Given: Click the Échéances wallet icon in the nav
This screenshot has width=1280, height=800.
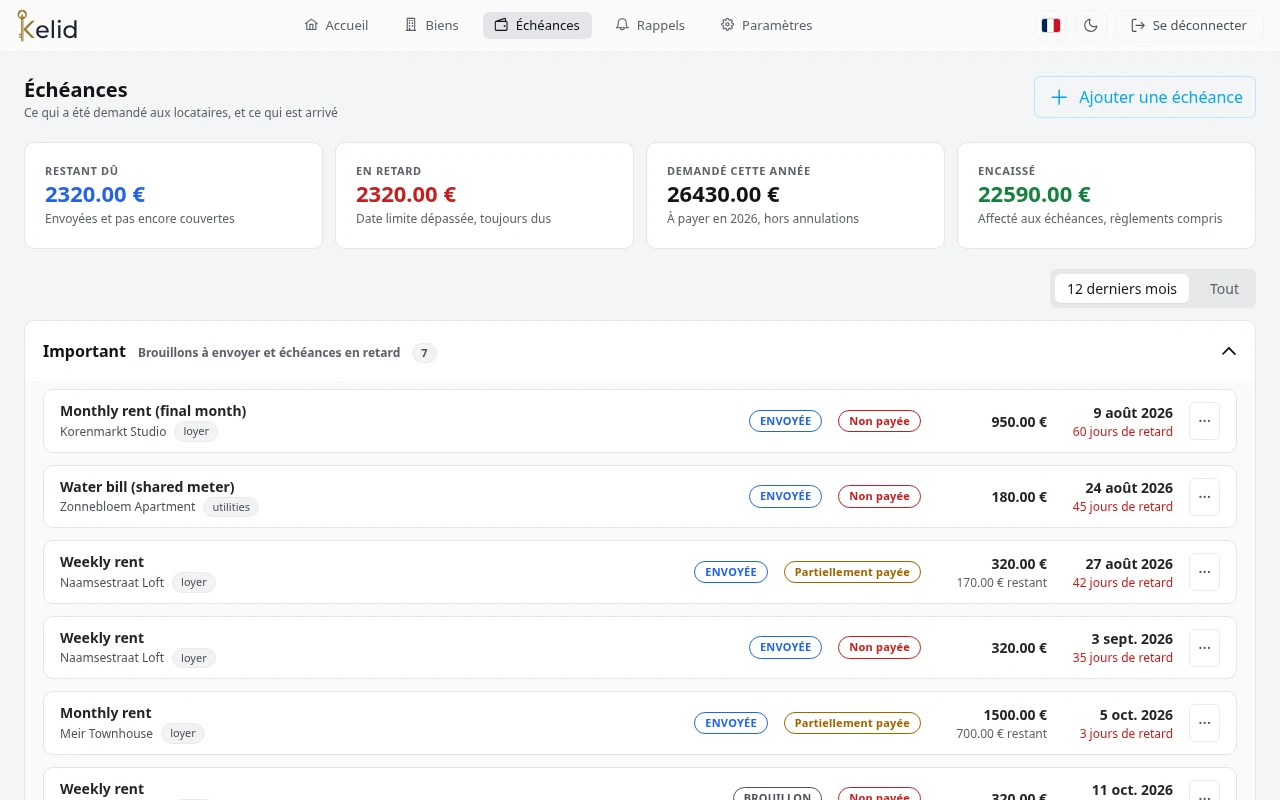Looking at the screenshot, I should point(502,25).
